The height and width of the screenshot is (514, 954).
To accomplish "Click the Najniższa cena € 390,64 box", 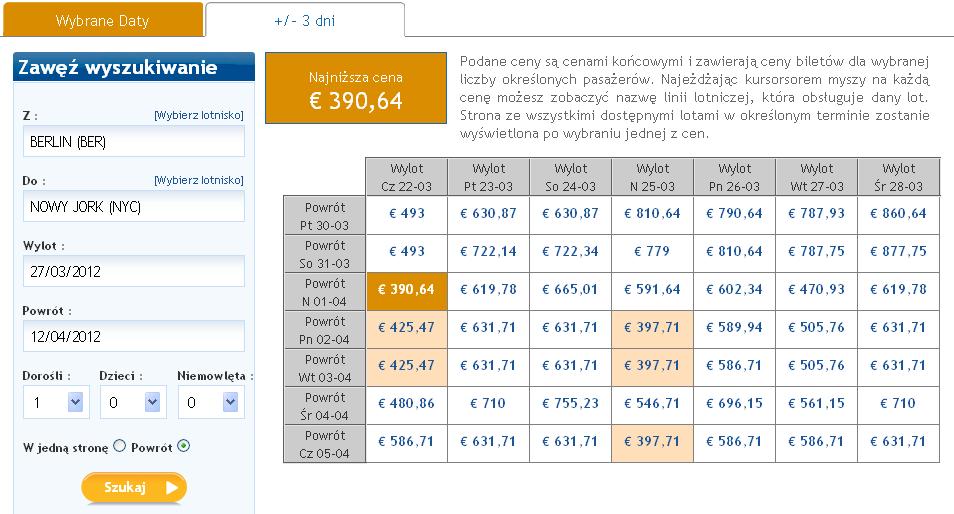I will point(356,88).
